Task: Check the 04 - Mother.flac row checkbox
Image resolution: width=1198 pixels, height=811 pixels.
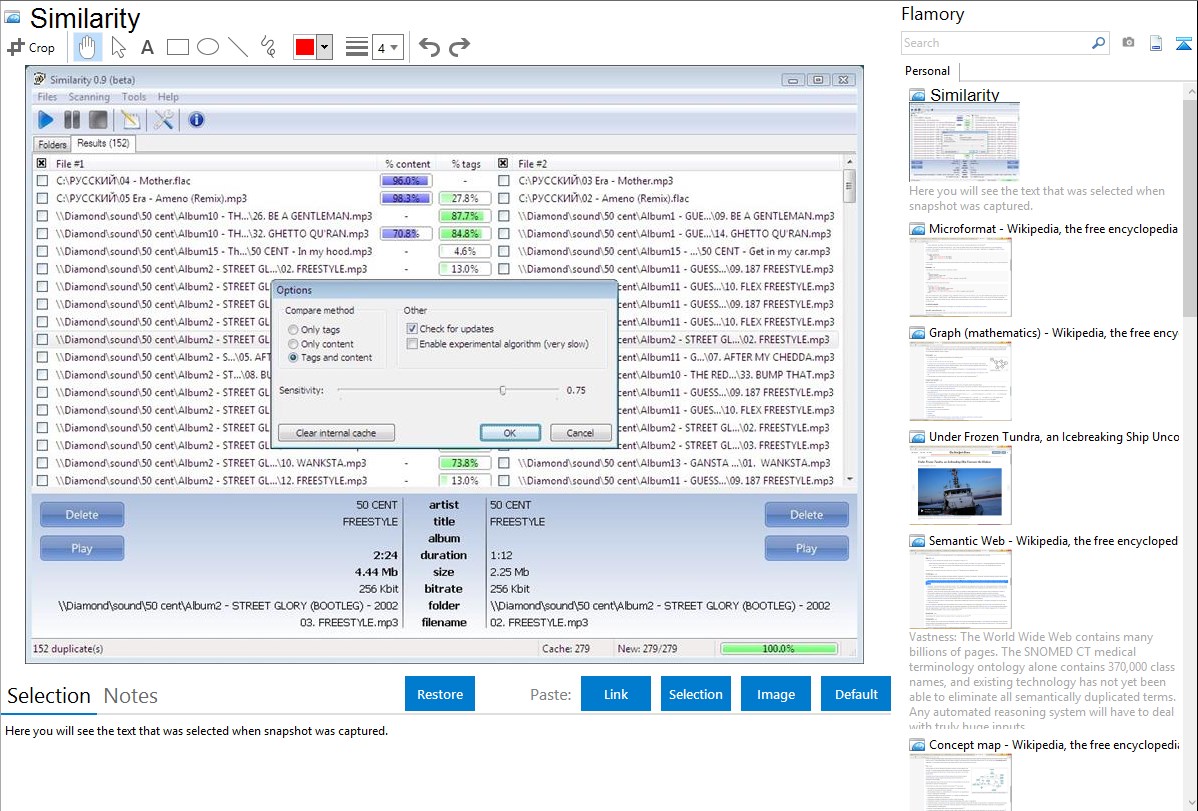Action: [x=42, y=180]
